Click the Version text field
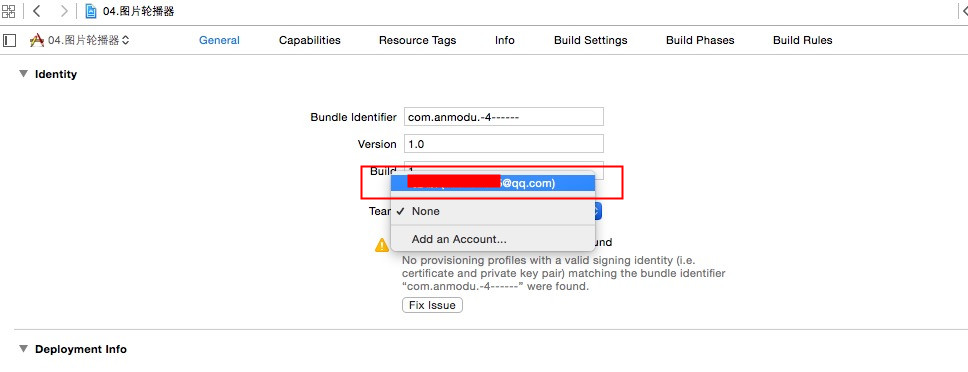 coord(503,144)
